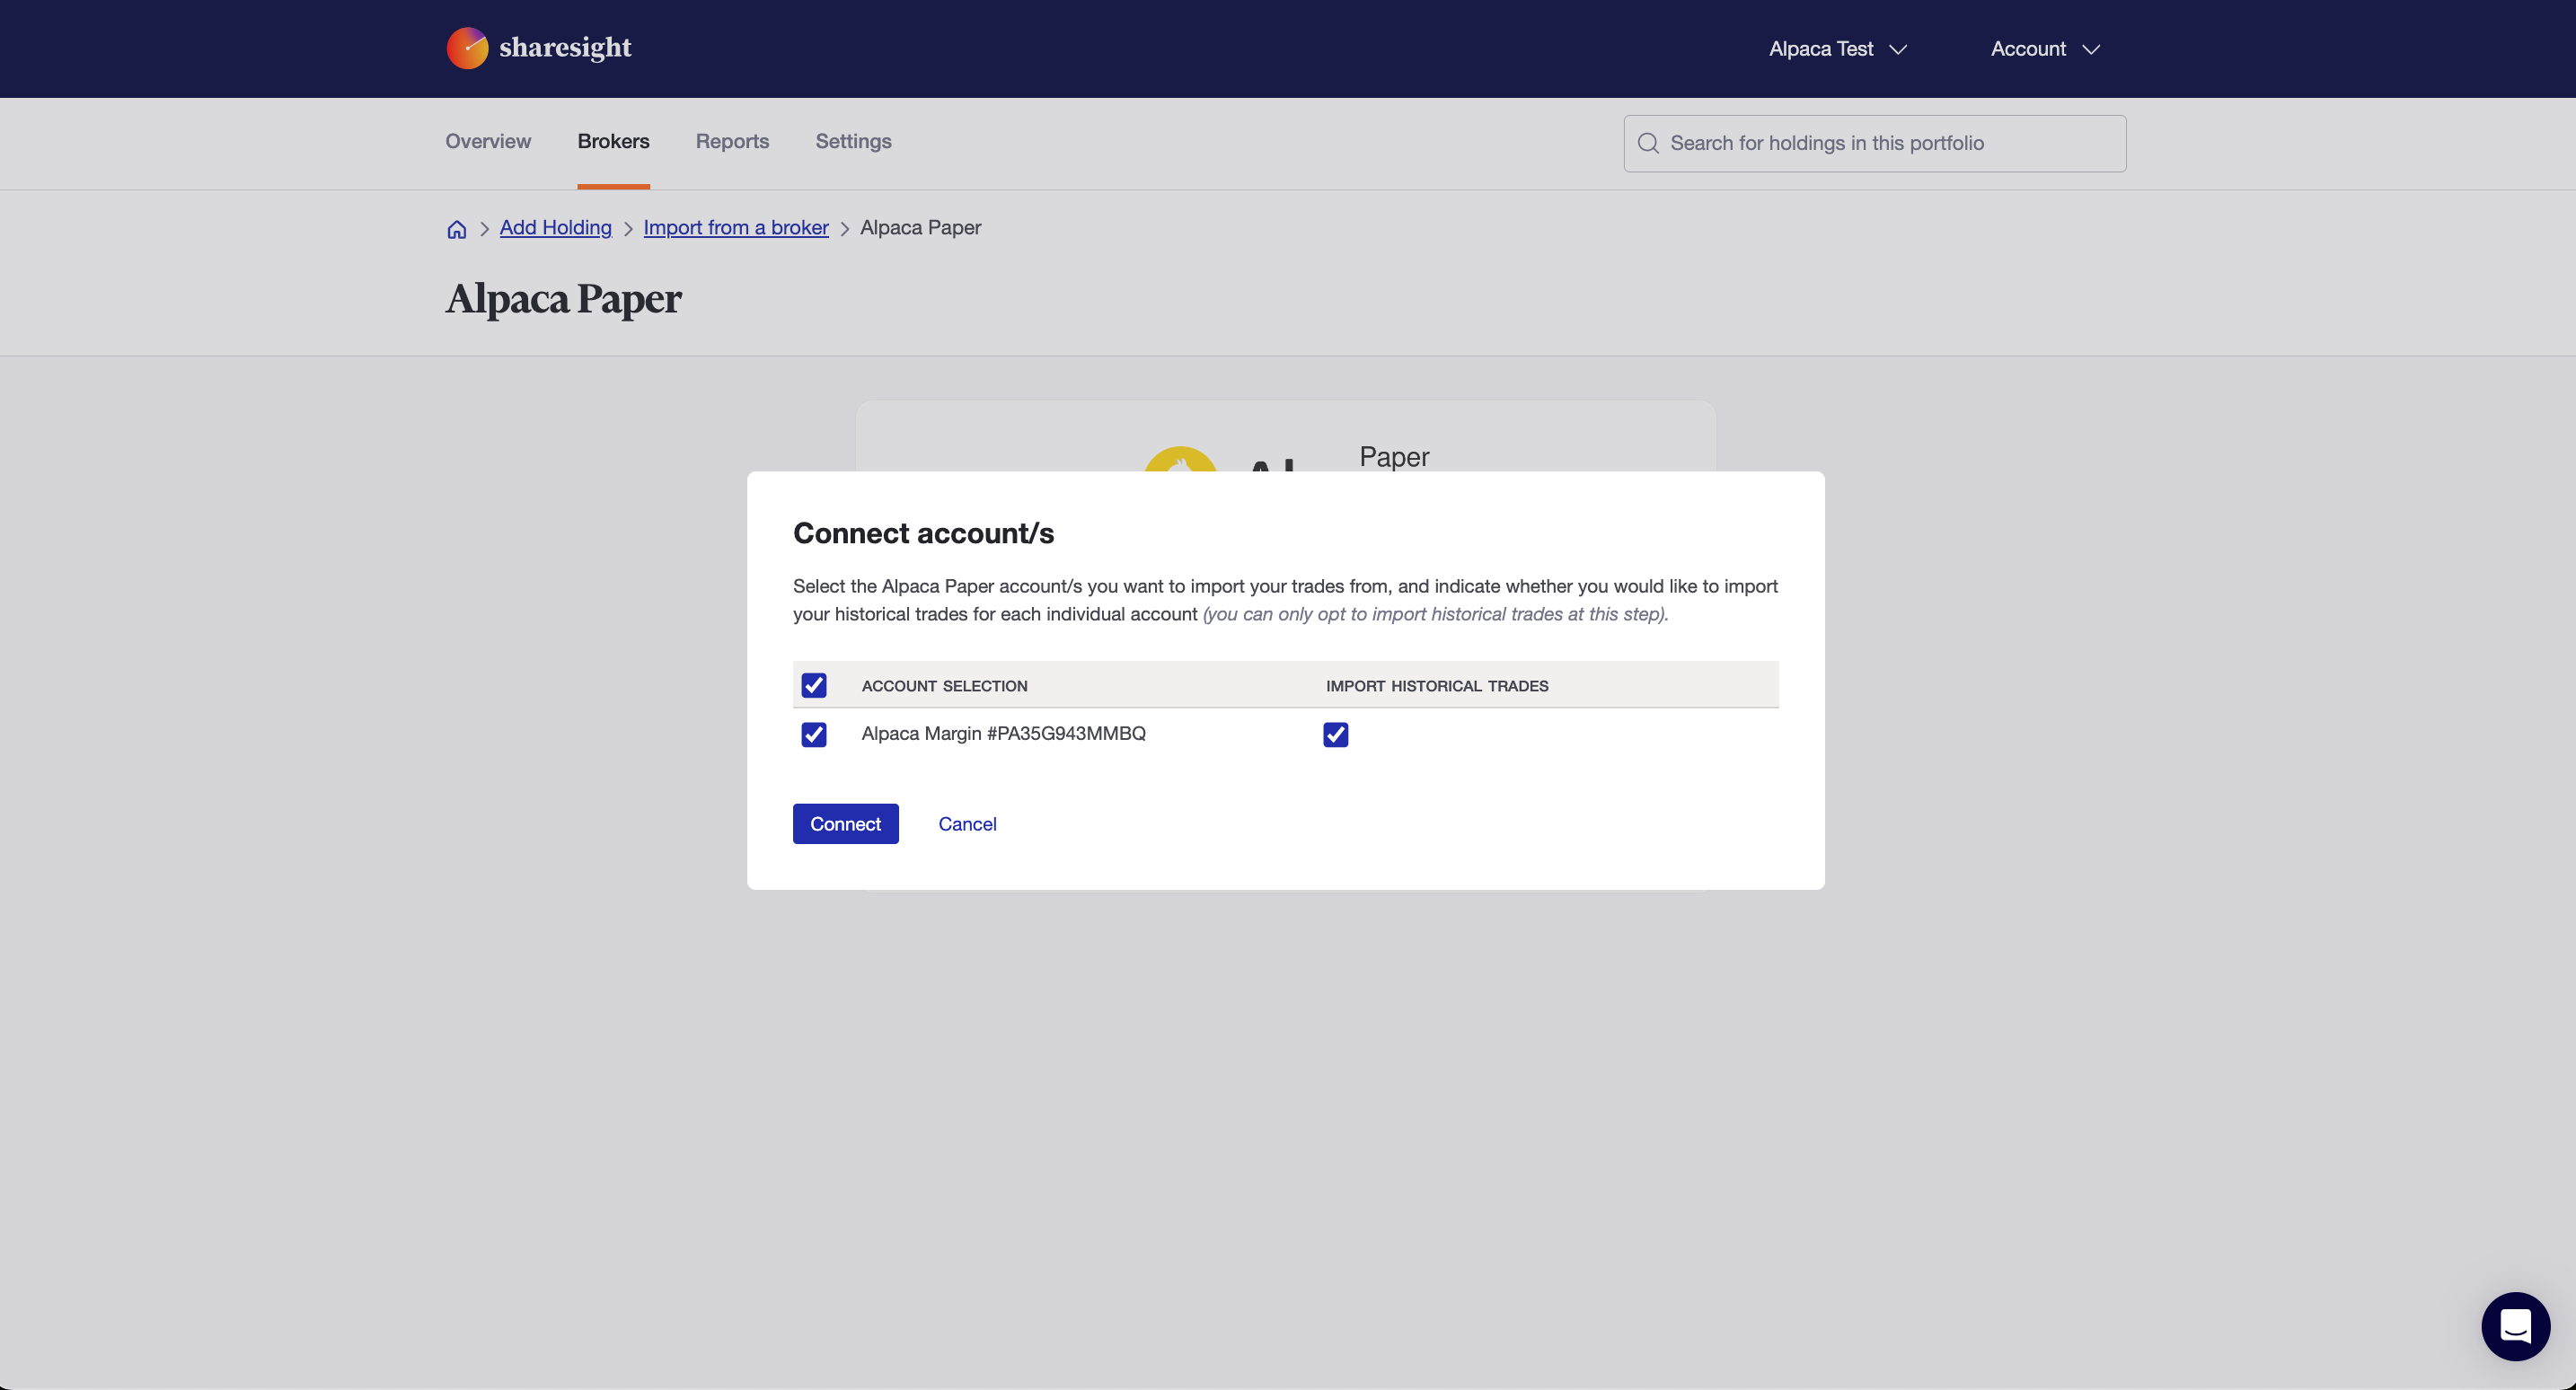Switch to the Overview tab
Viewport: 2576px width, 1390px height.
[488, 141]
